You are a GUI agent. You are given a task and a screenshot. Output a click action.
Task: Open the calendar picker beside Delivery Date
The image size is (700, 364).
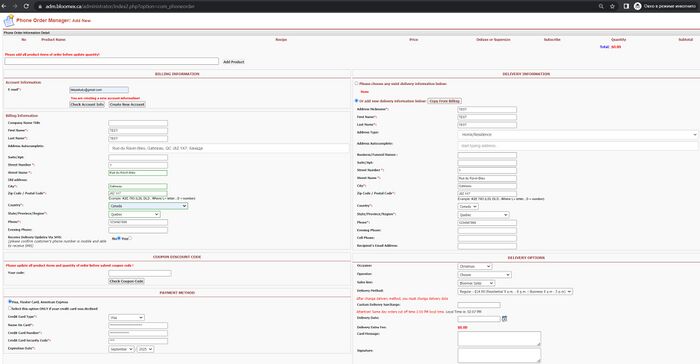tap(504, 318)
